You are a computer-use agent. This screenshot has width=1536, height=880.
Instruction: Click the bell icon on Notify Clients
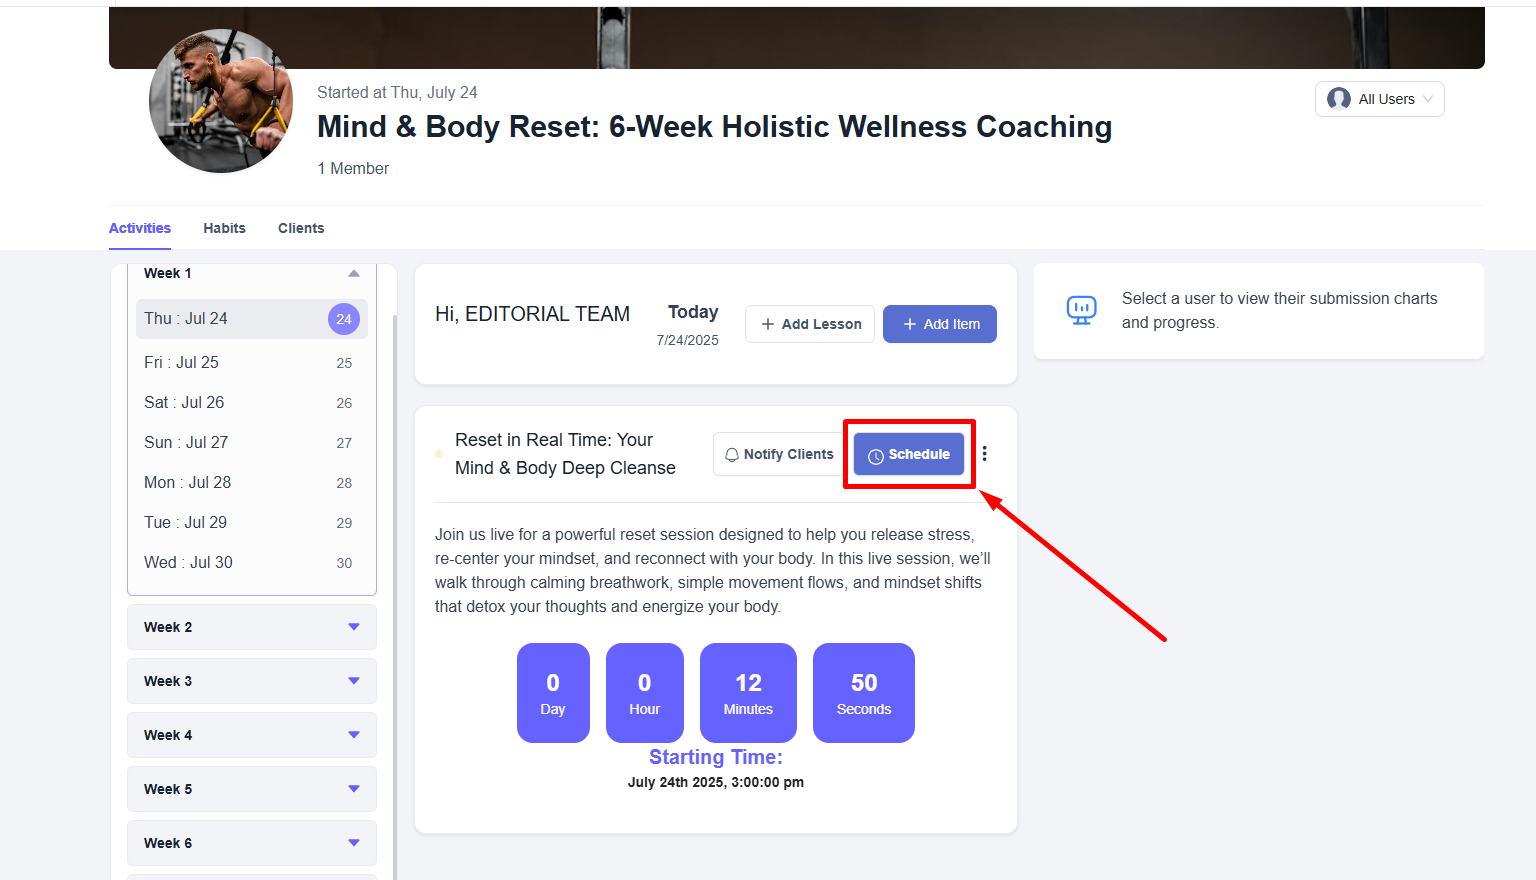click(732, 455)
